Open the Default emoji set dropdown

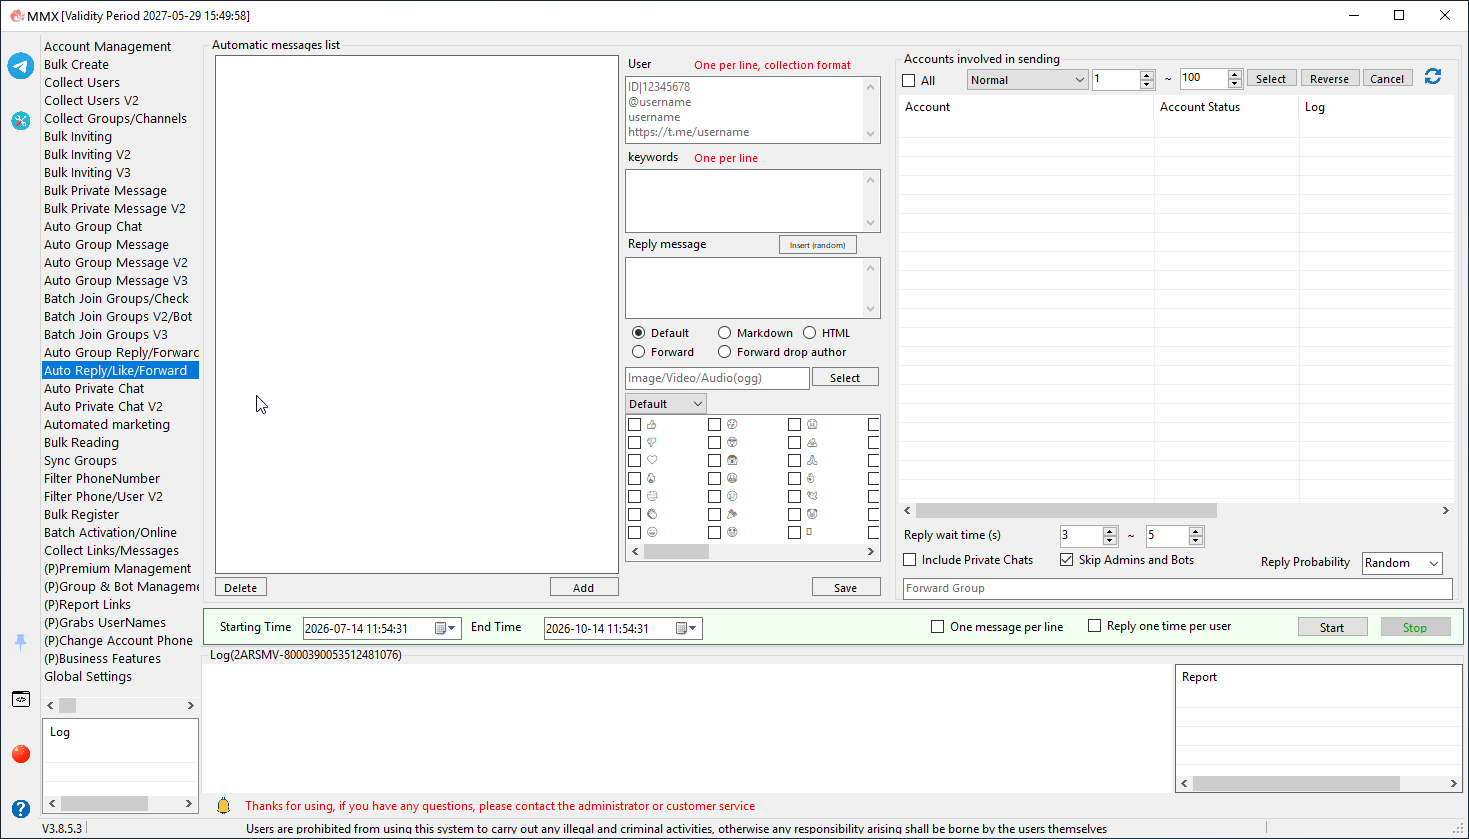(665, 404)
